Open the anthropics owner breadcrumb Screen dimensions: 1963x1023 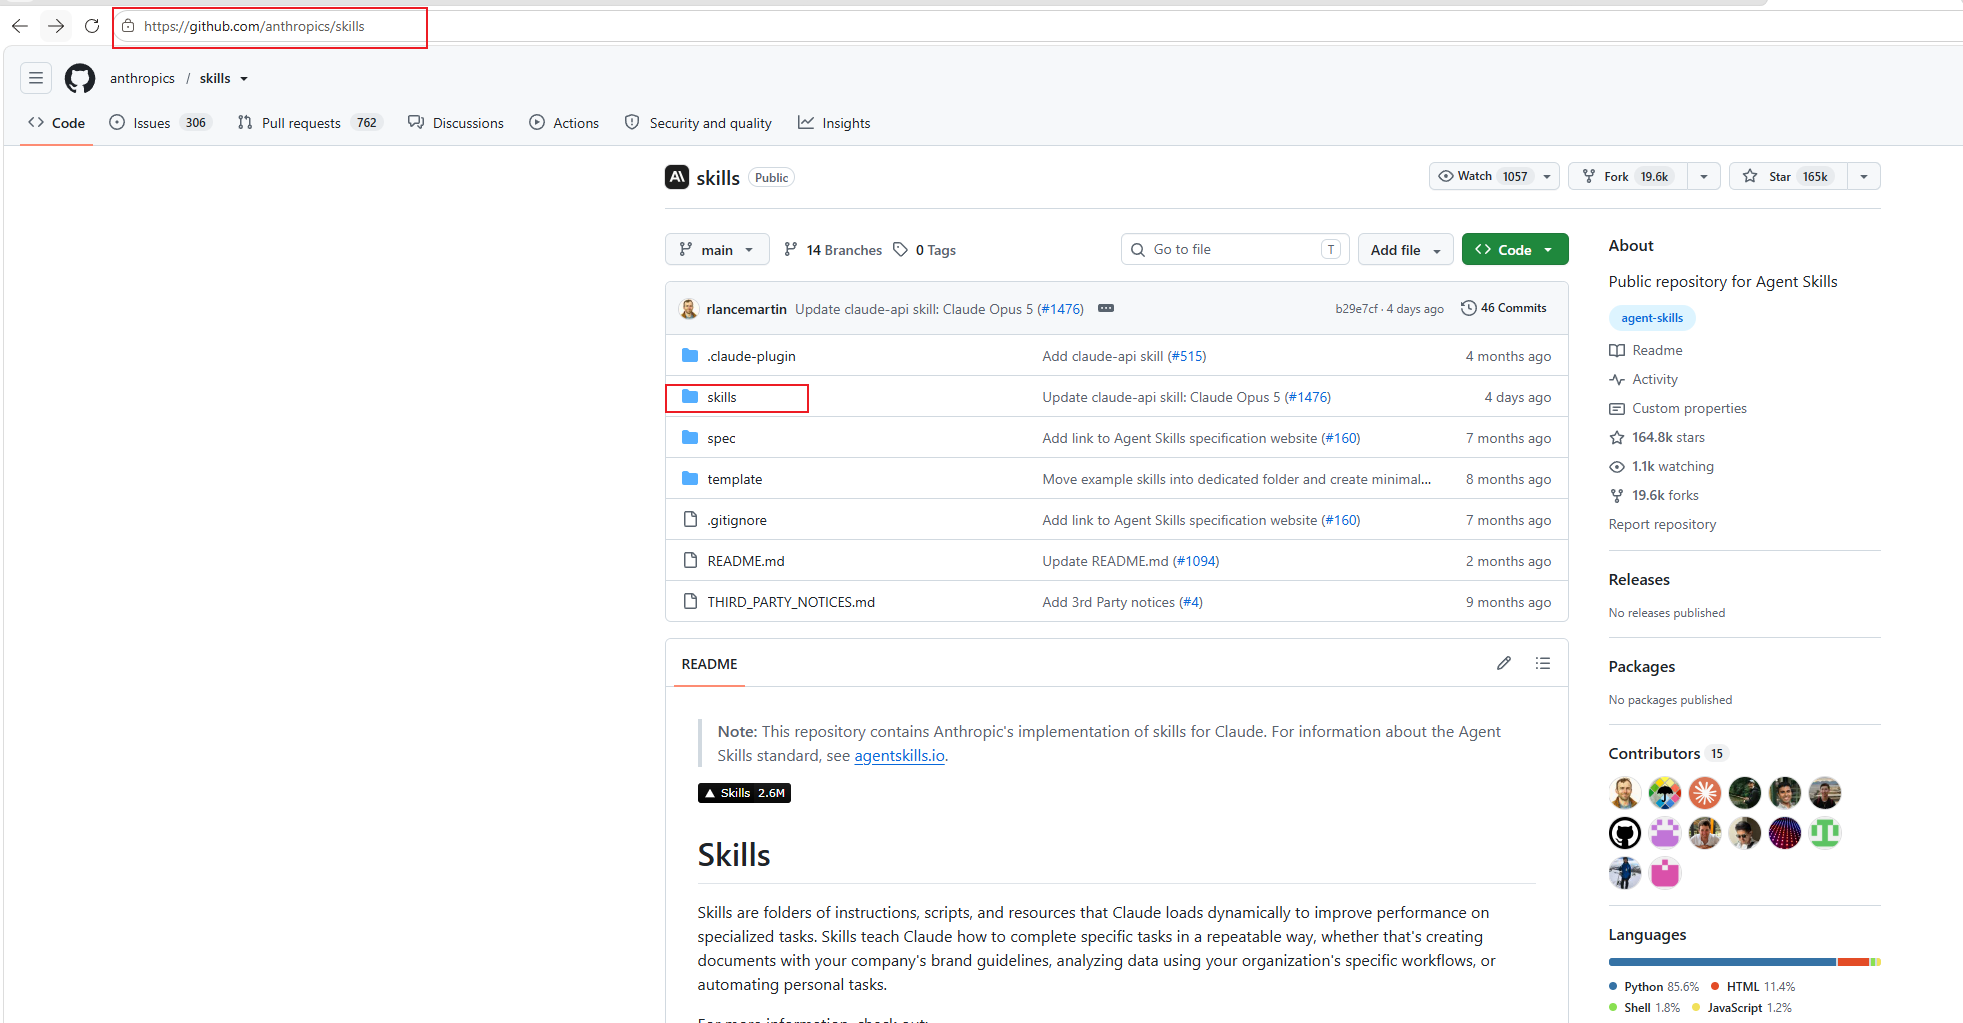coord(142,78)
